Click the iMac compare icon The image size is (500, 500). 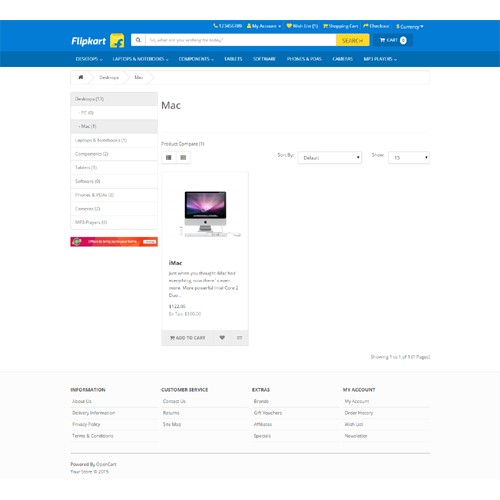point(239,338)
